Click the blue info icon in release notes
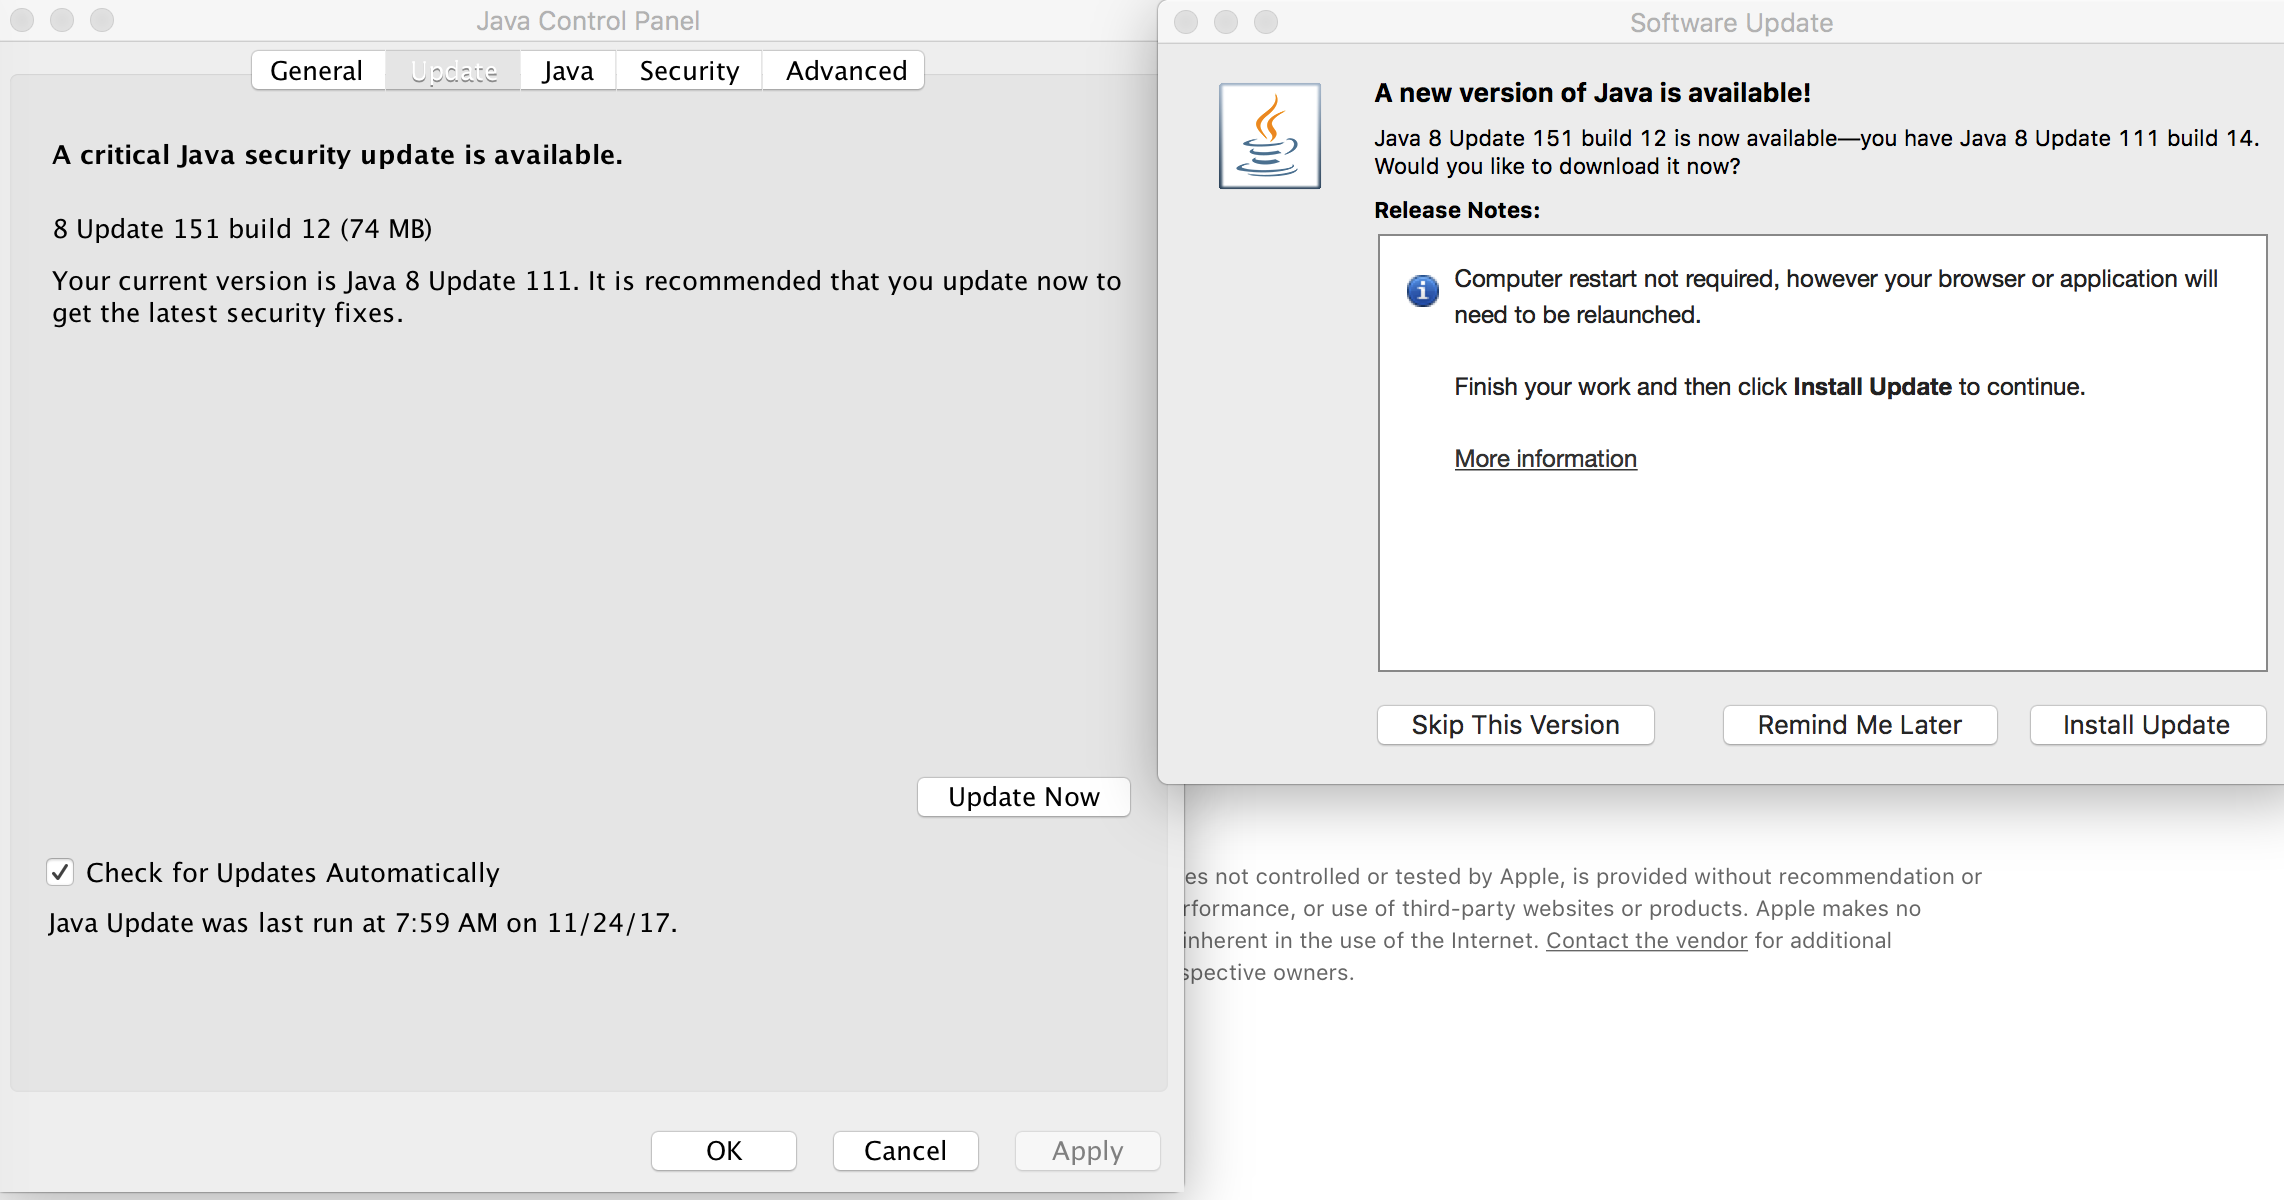The width and height of the screenshot is (2284, 1200). pyautogui.click(x=1422, y=290)
